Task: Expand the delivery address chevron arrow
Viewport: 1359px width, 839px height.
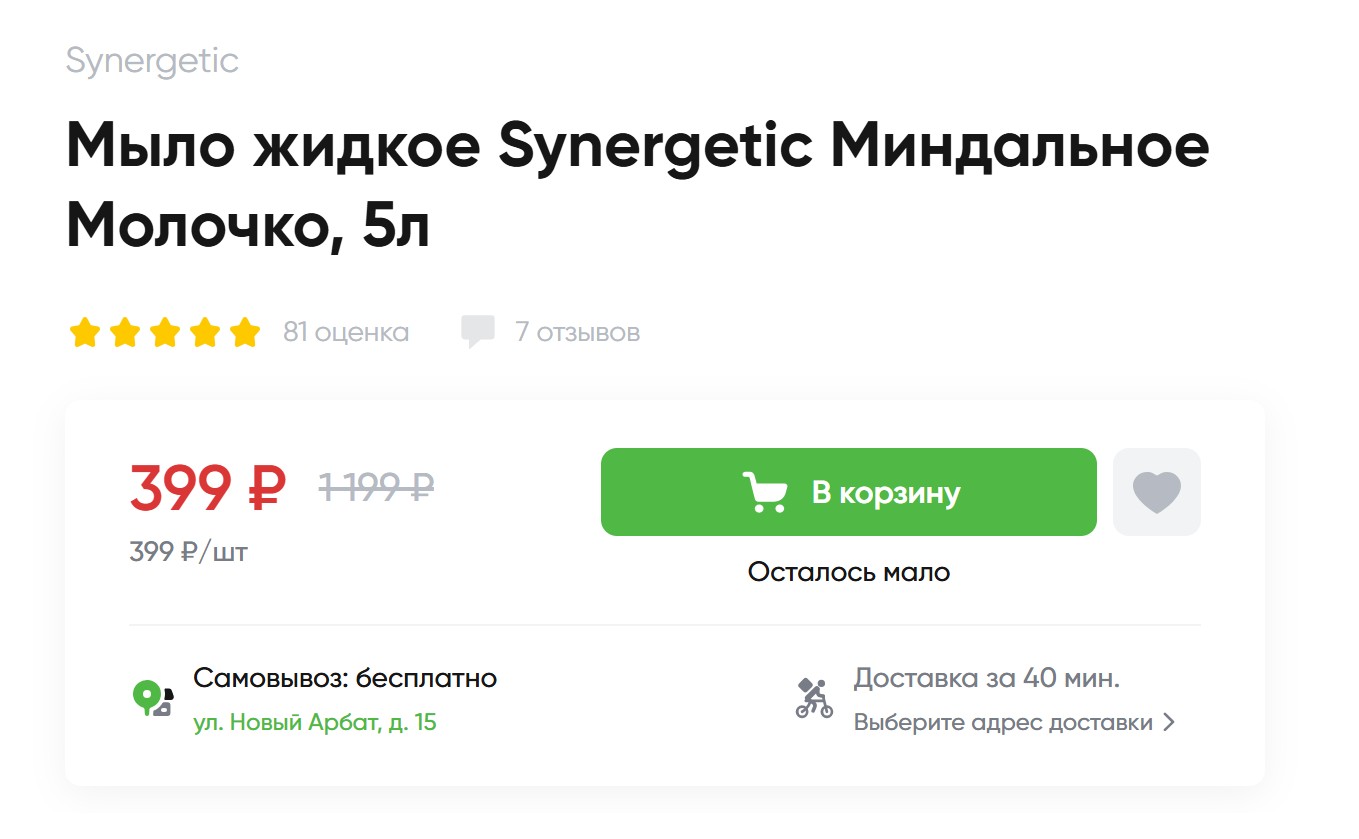Action: [1169, 722]
